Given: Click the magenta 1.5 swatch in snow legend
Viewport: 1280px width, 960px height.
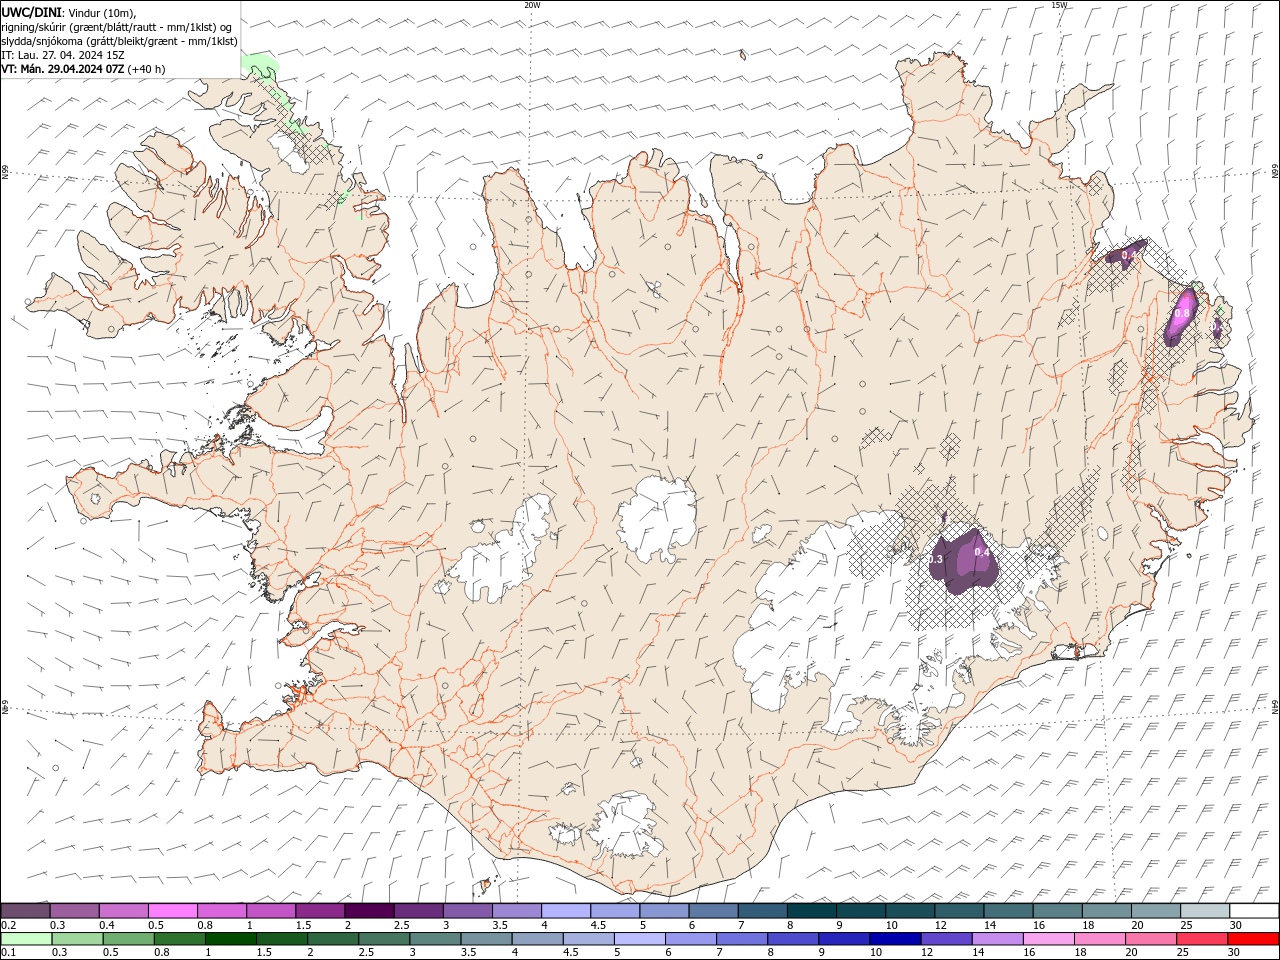Looking at the screenshot, I should [x=320, y=911].
